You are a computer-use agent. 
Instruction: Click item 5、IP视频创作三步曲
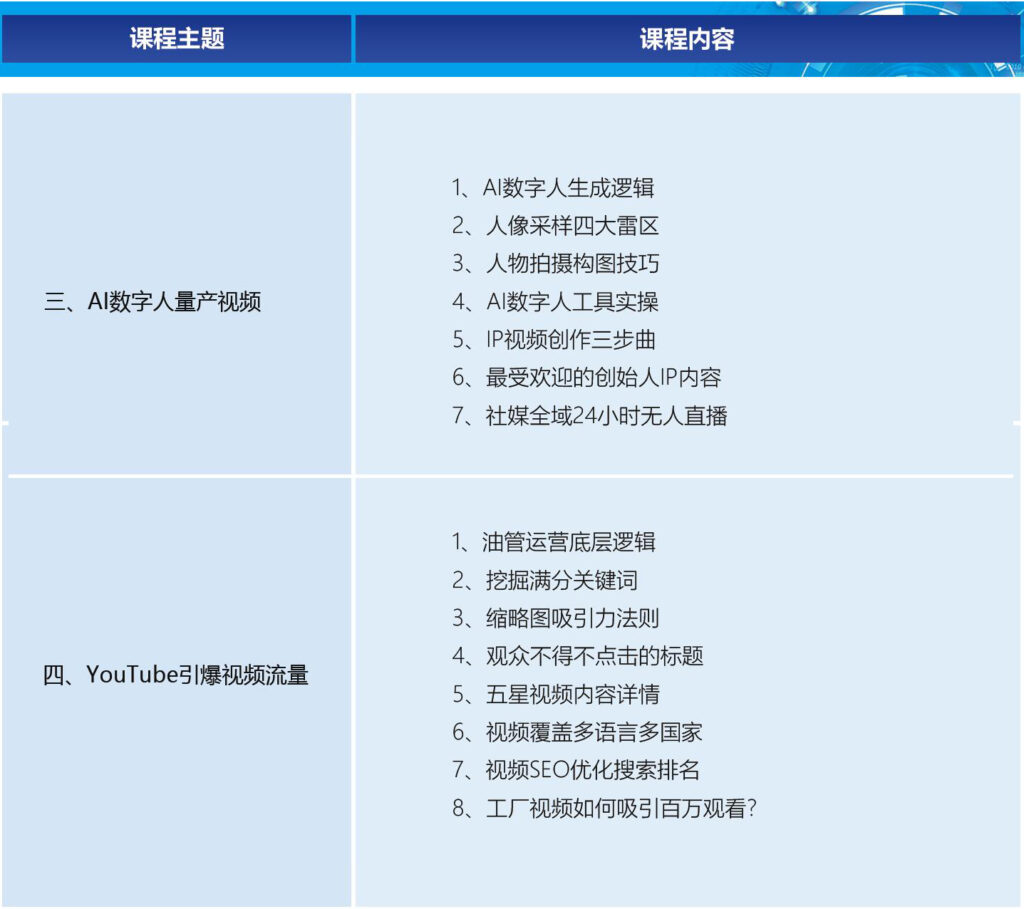pyautogui.click(x=553, y=340)
